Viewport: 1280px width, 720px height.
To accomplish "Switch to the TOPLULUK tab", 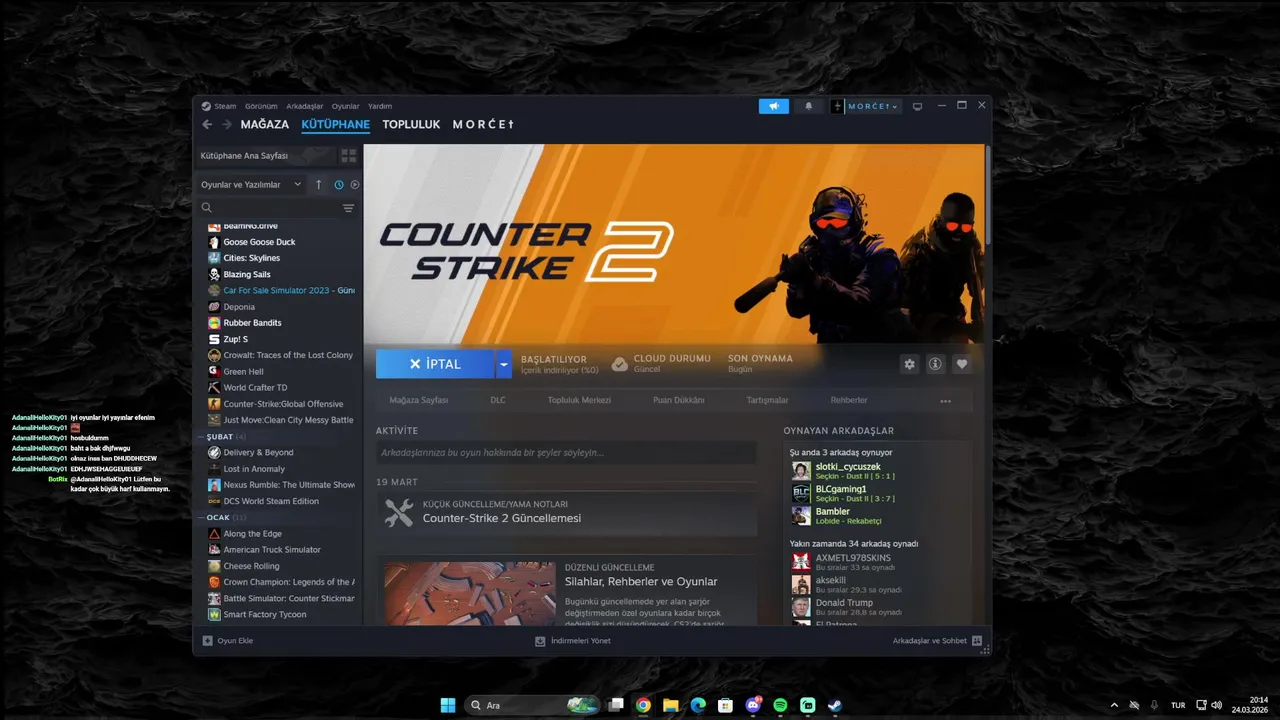I will tap(411, 125).
